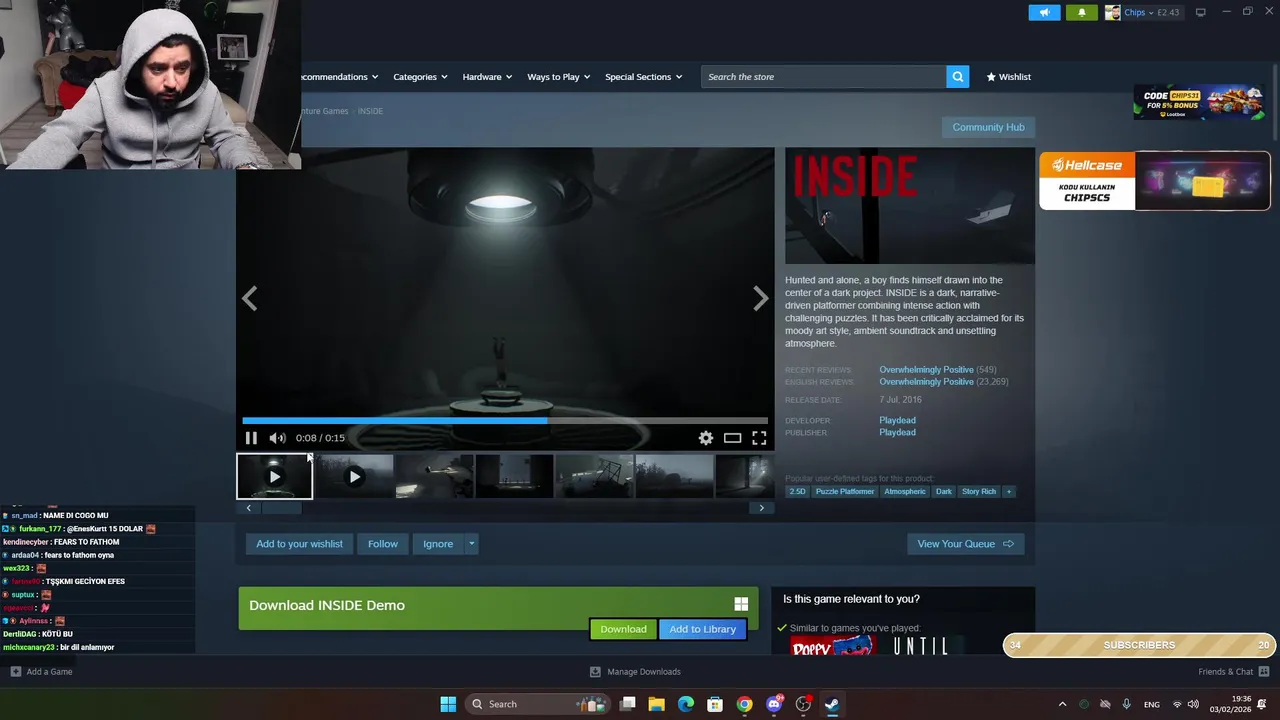Viewport: 1280px width, 720px height.
Task: Click the Puzzle Platformer tag
Action: pos(844,492)
